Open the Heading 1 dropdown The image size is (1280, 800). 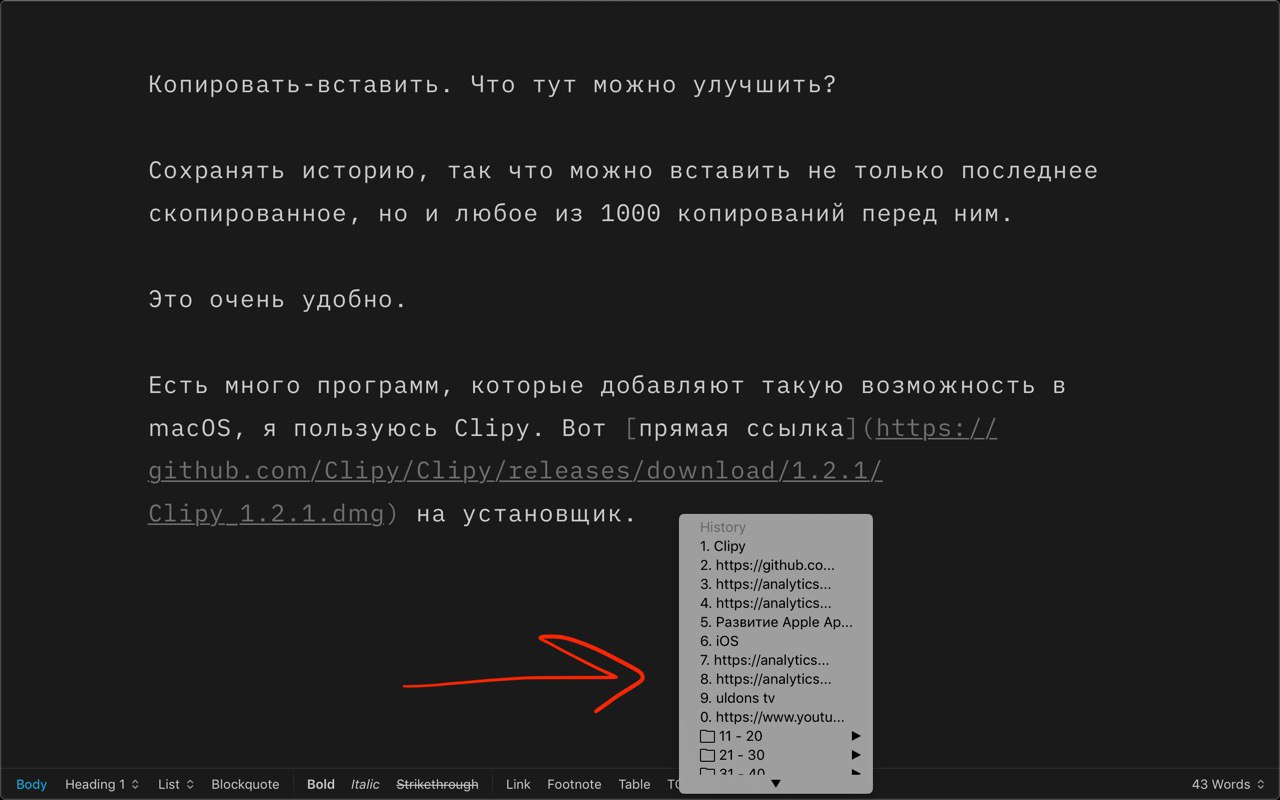(102, 784)
